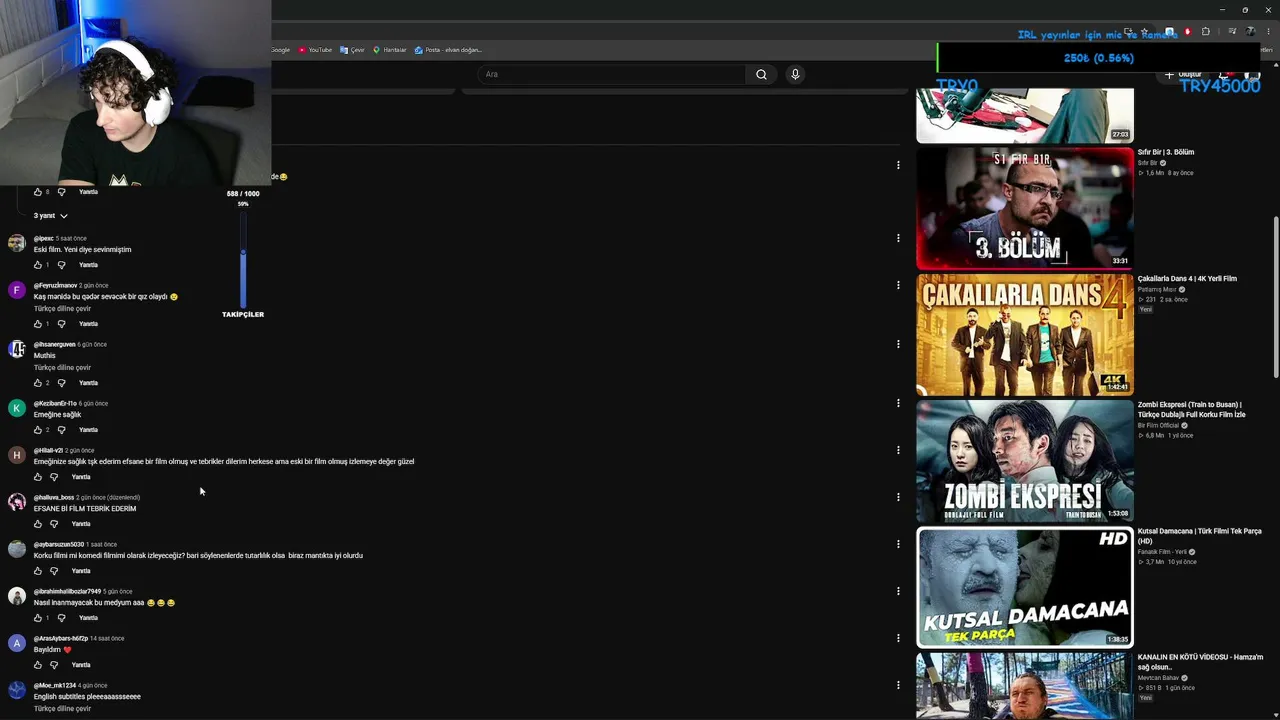
Task: Open the Çevir bookmark
Action: point(352,50)
